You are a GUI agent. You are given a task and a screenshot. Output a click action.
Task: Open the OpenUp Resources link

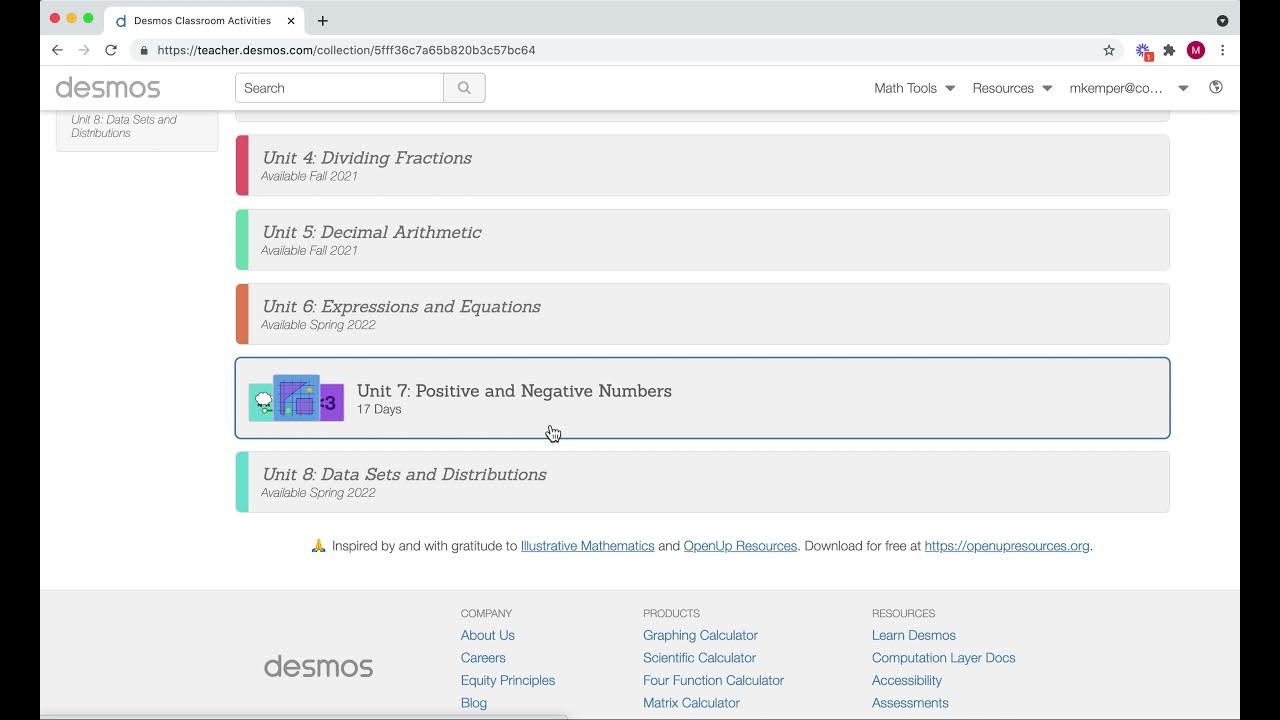(x=740, y=546)
